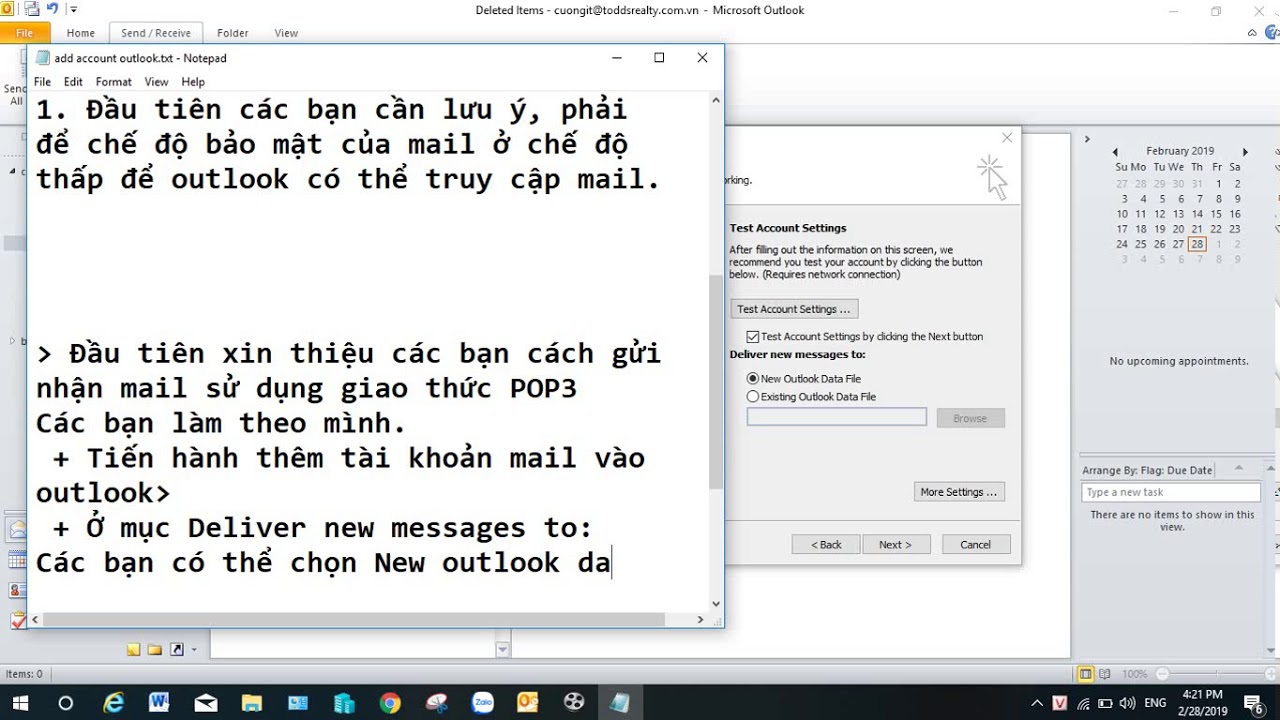Screen dimensions: 1280x720
Task: Click Arrange By: Flag: Due Date header
Action: pos(1147,470)
